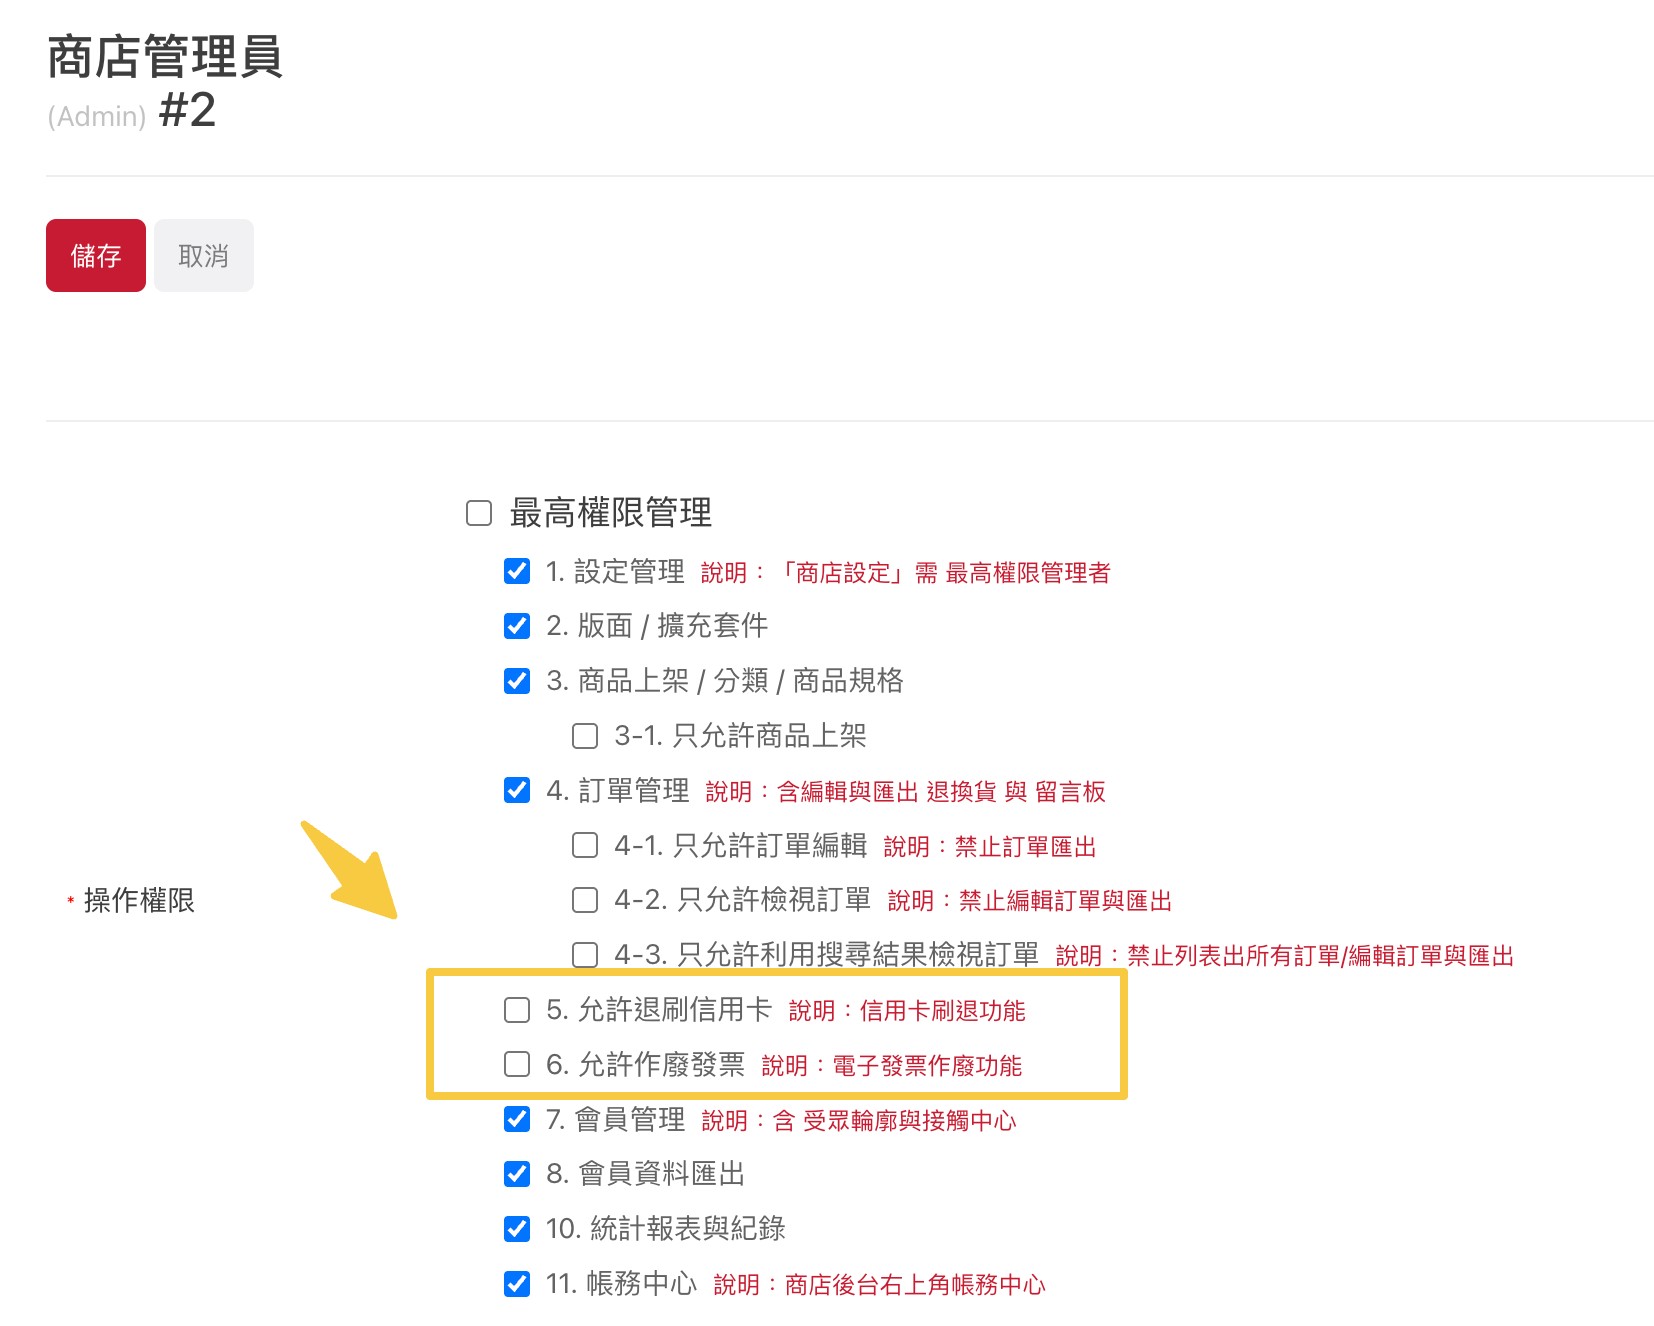The height and width of the screenshot is (1326, 1654).
Task: Click the 允許作廢發票 label text
Action: coord(660,1064)
